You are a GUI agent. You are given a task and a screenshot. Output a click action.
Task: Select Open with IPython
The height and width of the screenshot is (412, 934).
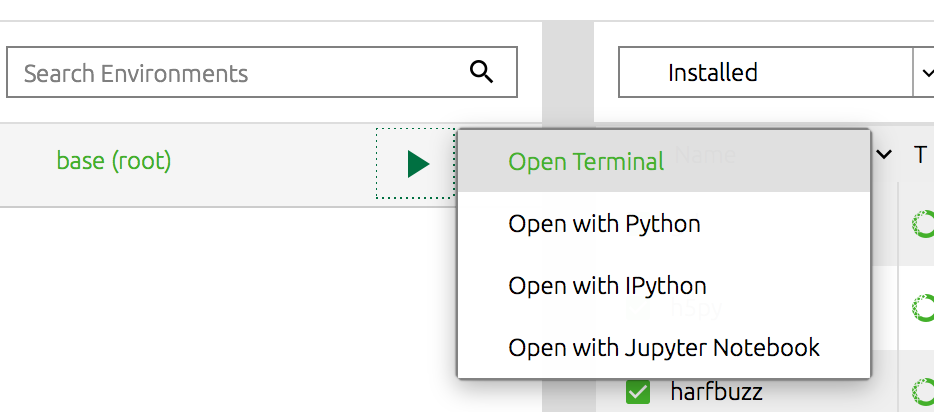tap(607, 286)
